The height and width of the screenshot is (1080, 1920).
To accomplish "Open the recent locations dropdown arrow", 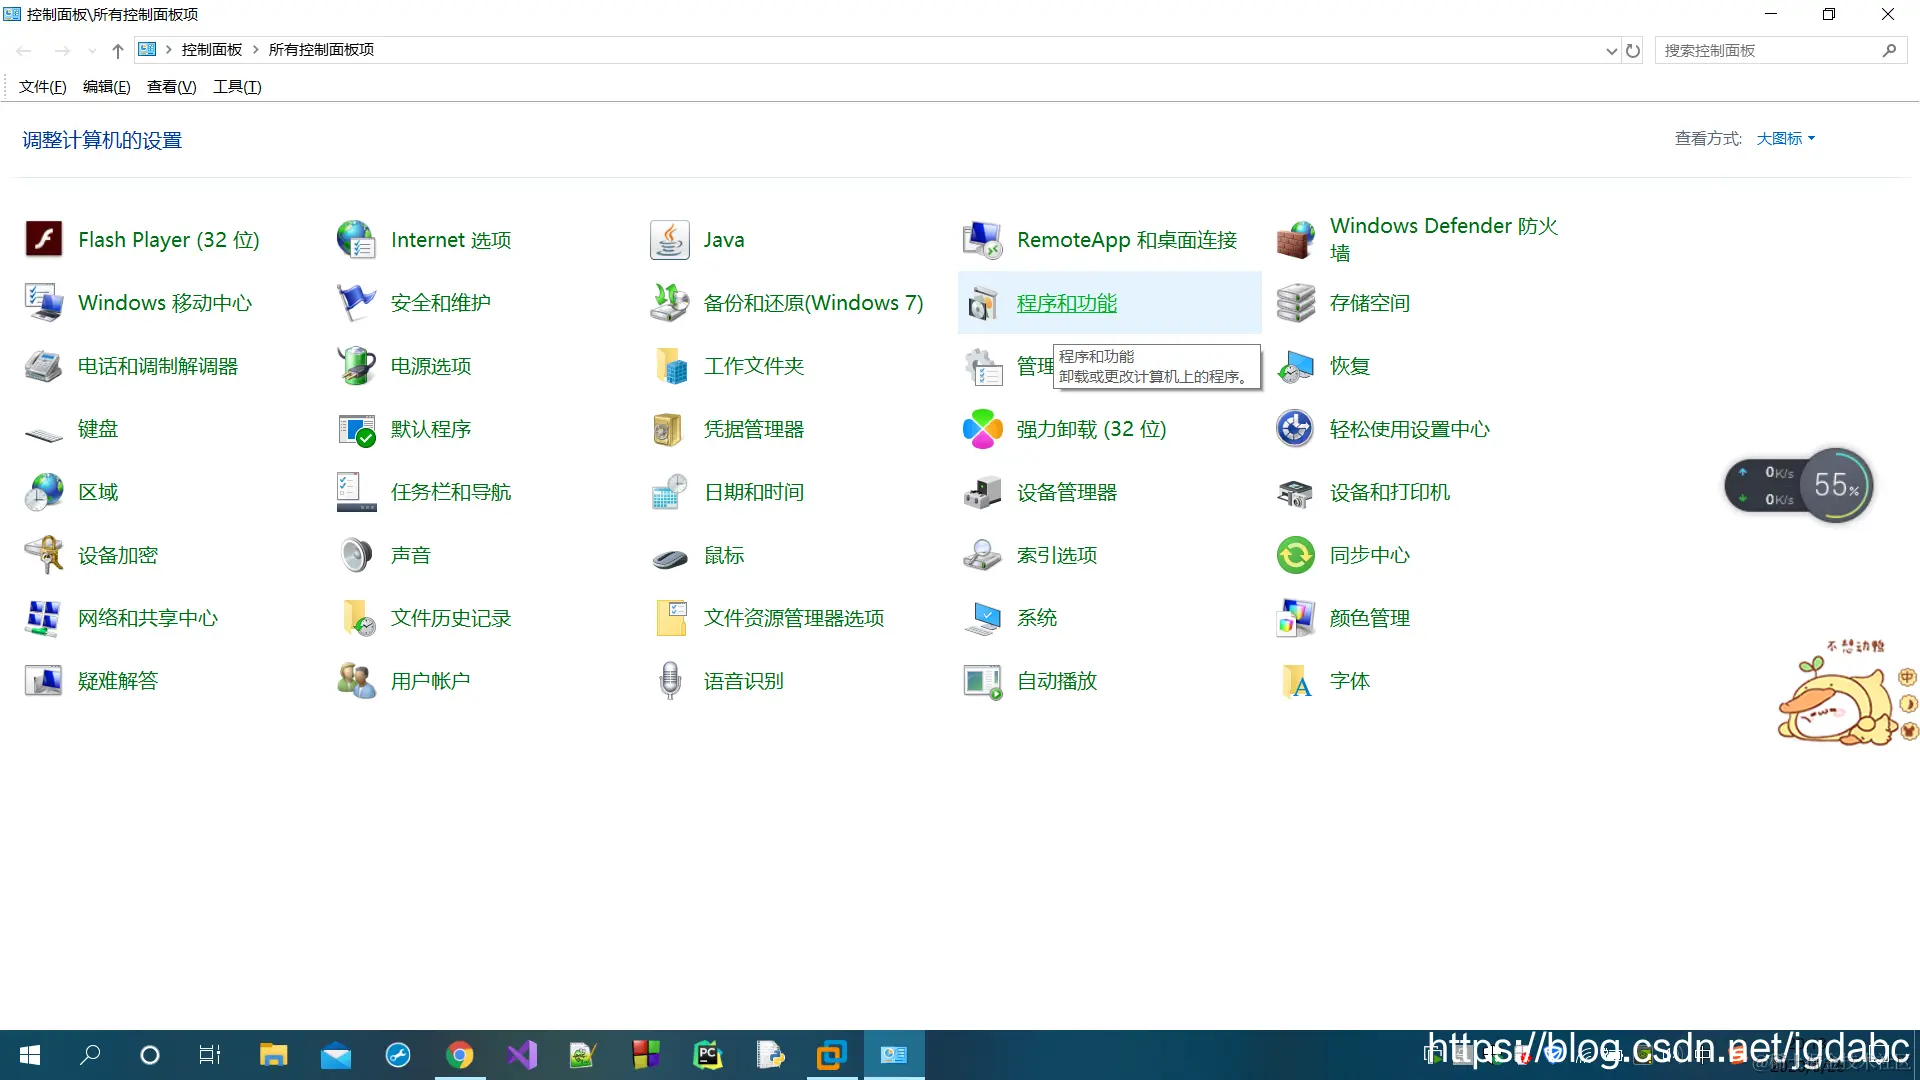I will (92, 51).
